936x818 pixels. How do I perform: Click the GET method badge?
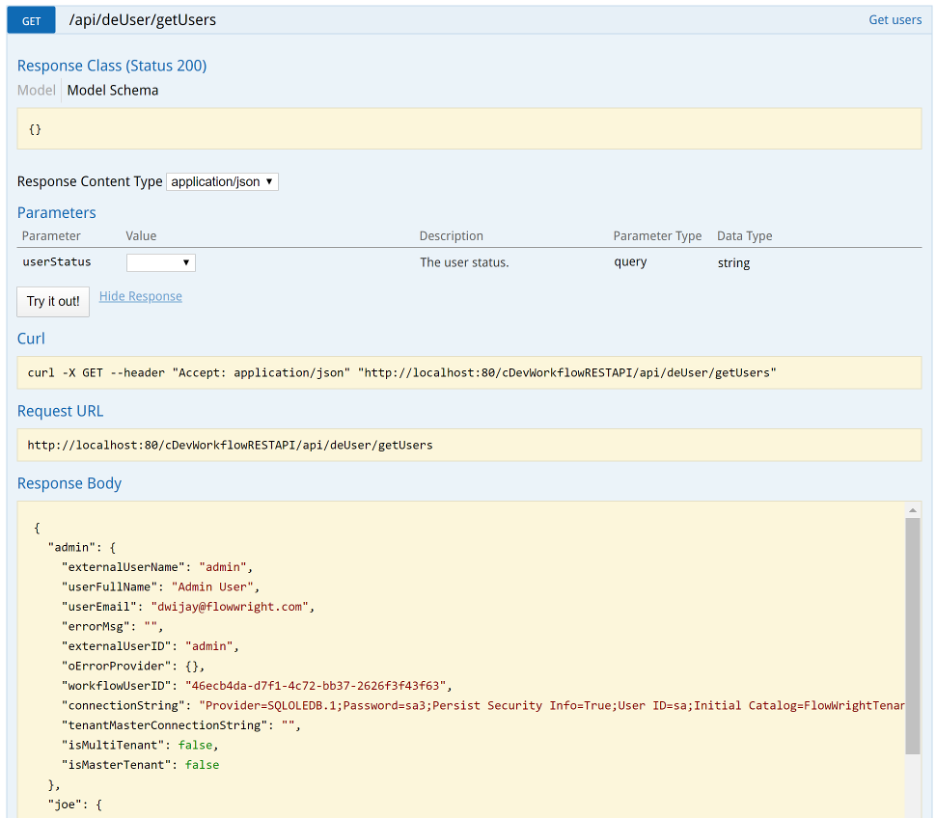(30, 19)
